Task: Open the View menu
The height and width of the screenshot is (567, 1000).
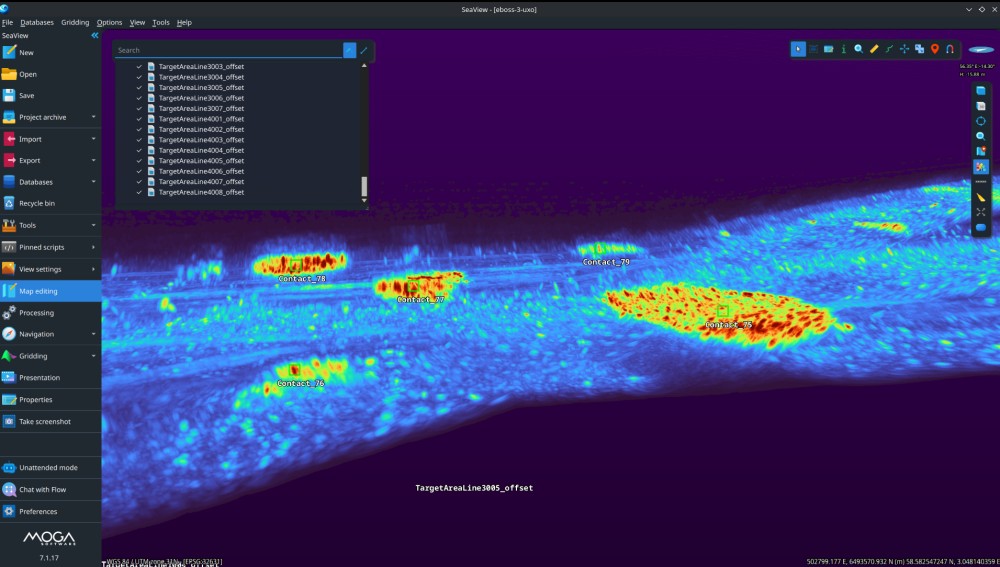Action: (137, 22)
